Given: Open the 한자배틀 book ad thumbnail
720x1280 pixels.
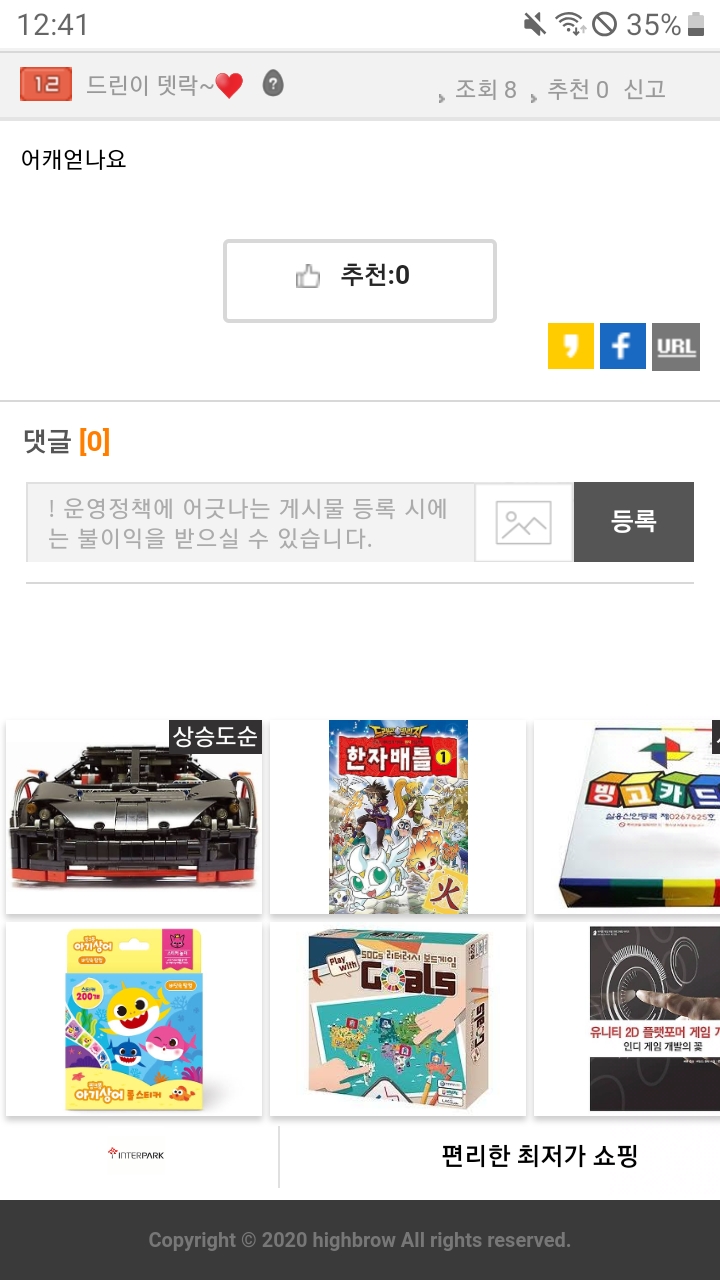Looking at the screenshot, I should 398,817.
